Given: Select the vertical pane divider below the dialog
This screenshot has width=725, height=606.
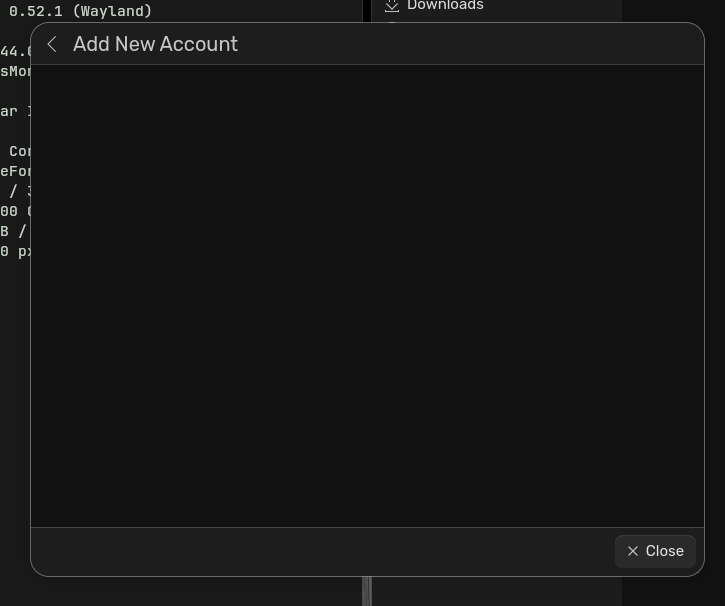Looking at the screenshot, I should pos(367,591).
